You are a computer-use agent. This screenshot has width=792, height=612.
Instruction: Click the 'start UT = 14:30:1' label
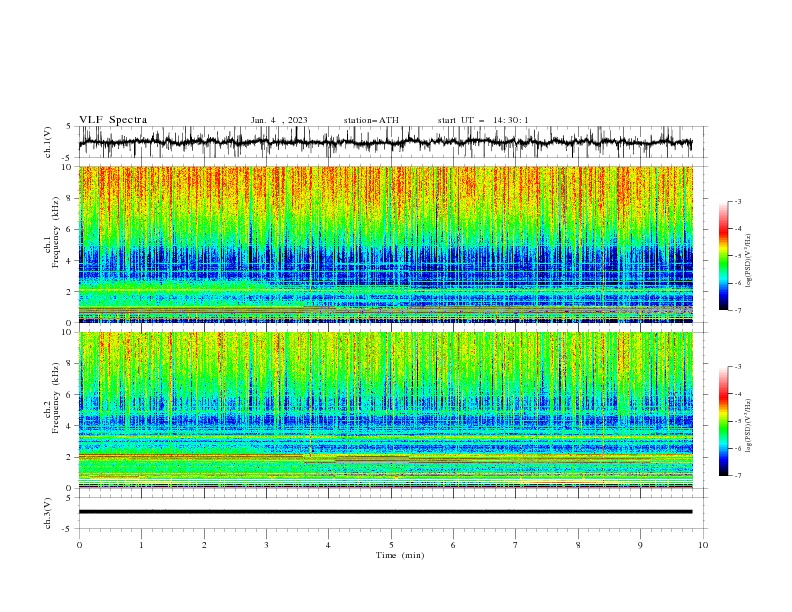(x=483, y=120)
